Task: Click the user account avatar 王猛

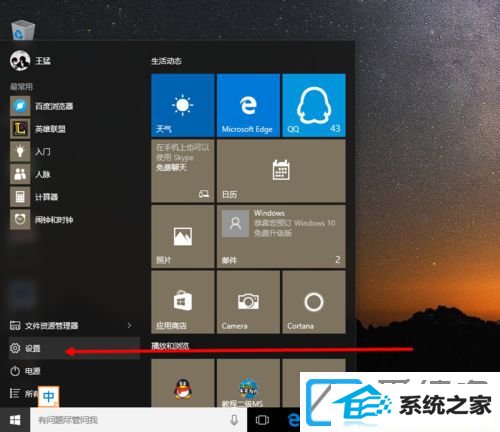Action: 20,61
